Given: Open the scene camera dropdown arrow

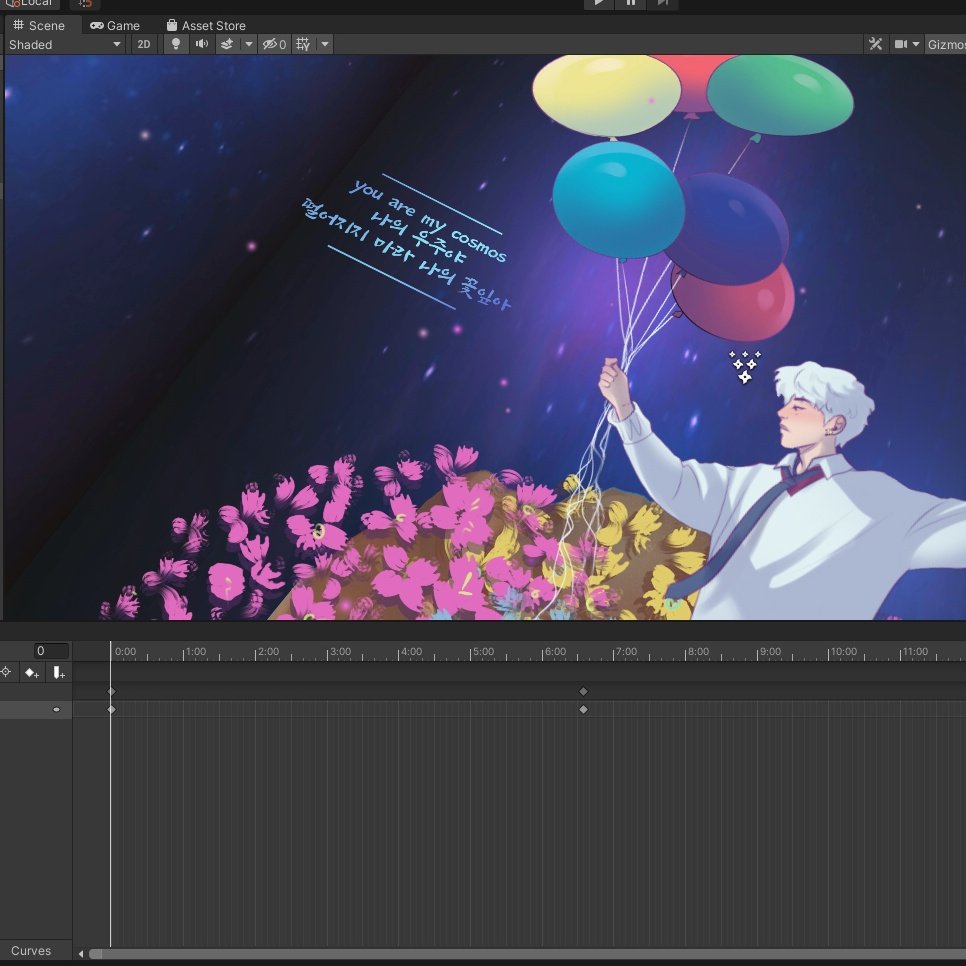Looking at the screenshot, I should point(916,44).
